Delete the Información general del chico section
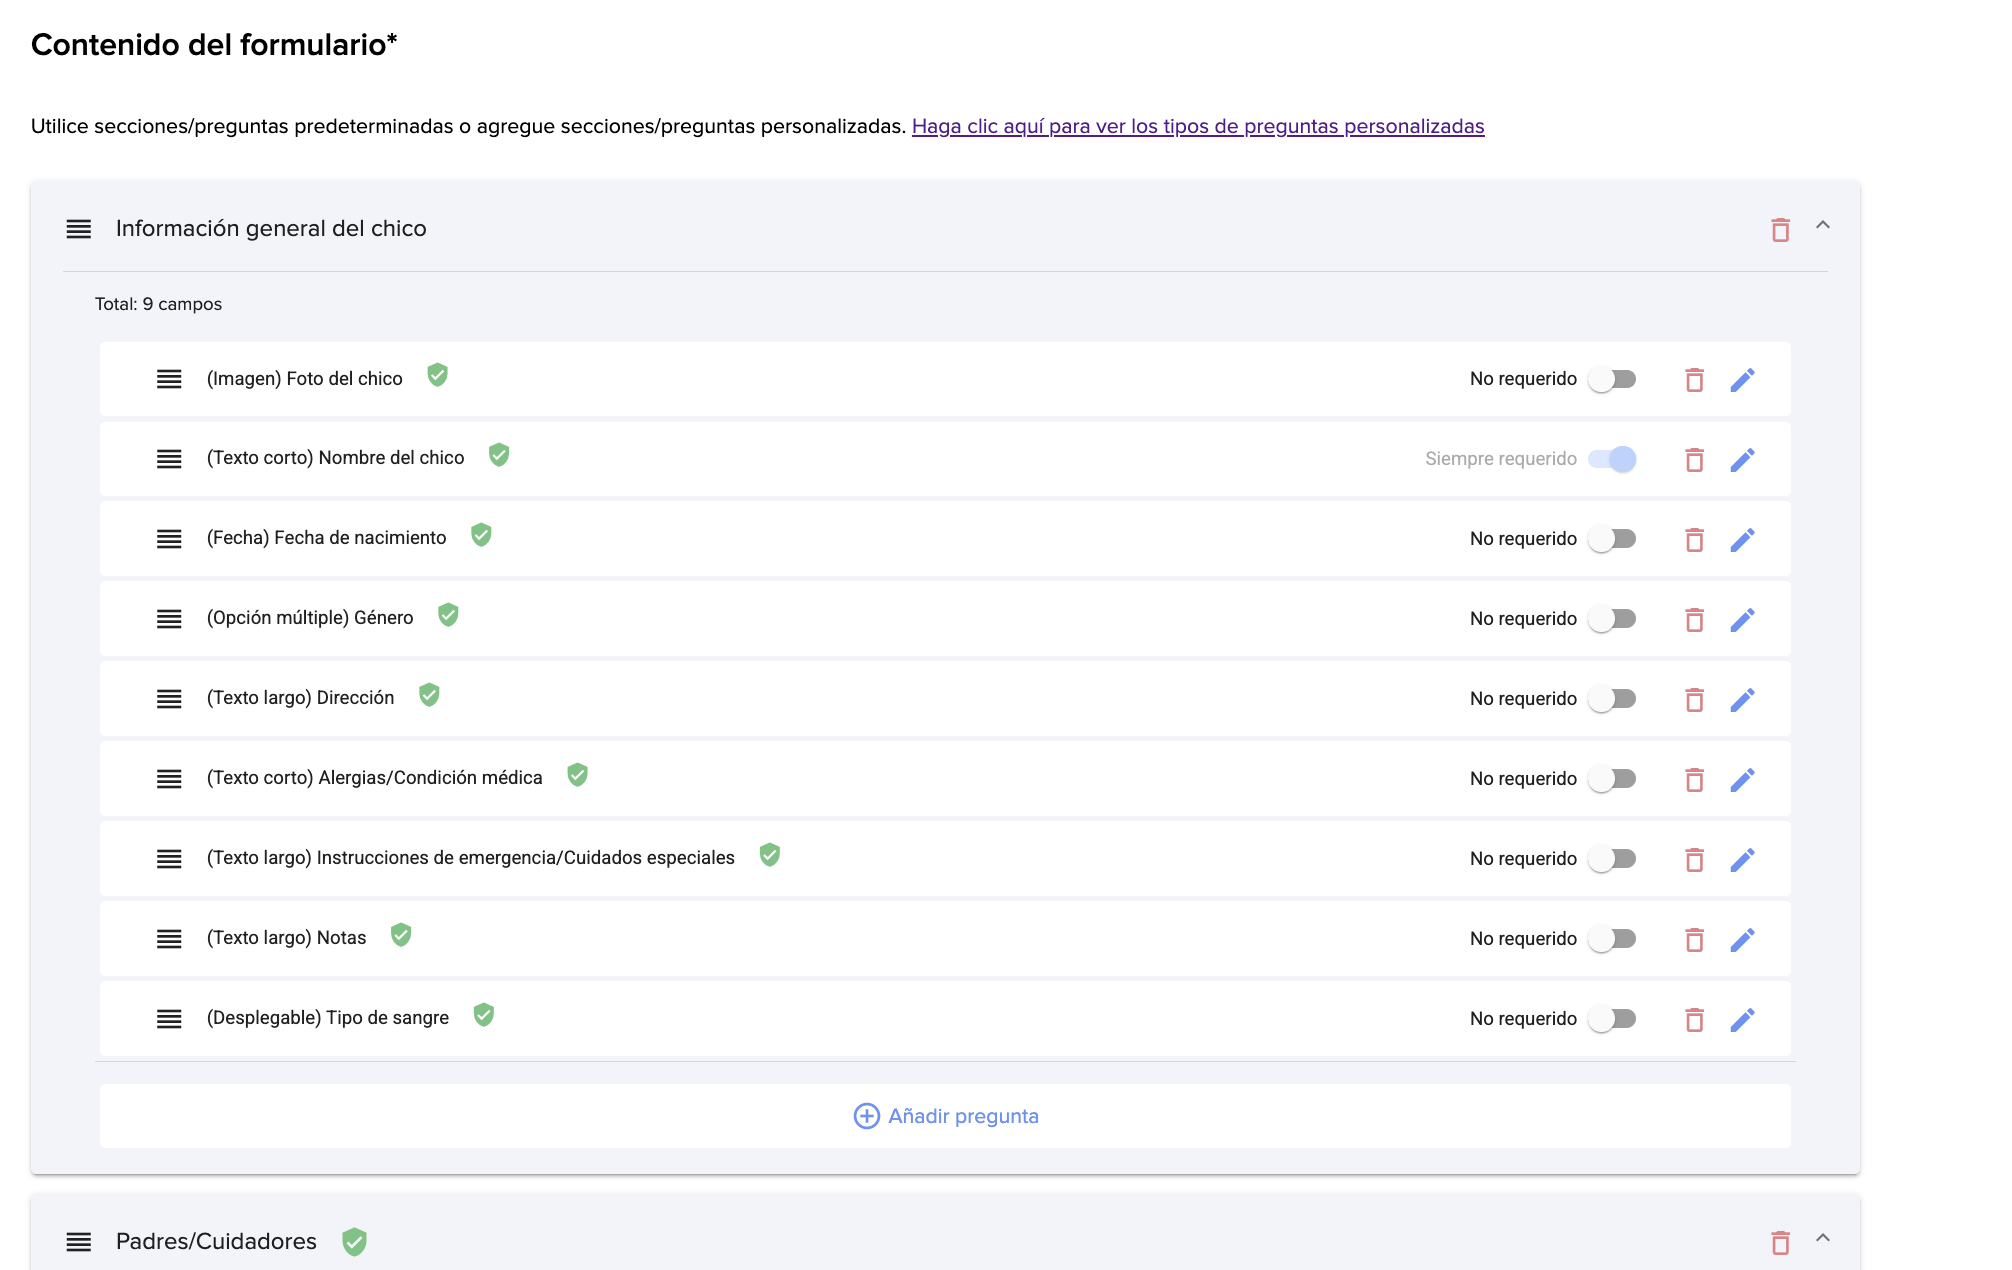This screenshot has height=1270, width=2012. [1780, 230]
